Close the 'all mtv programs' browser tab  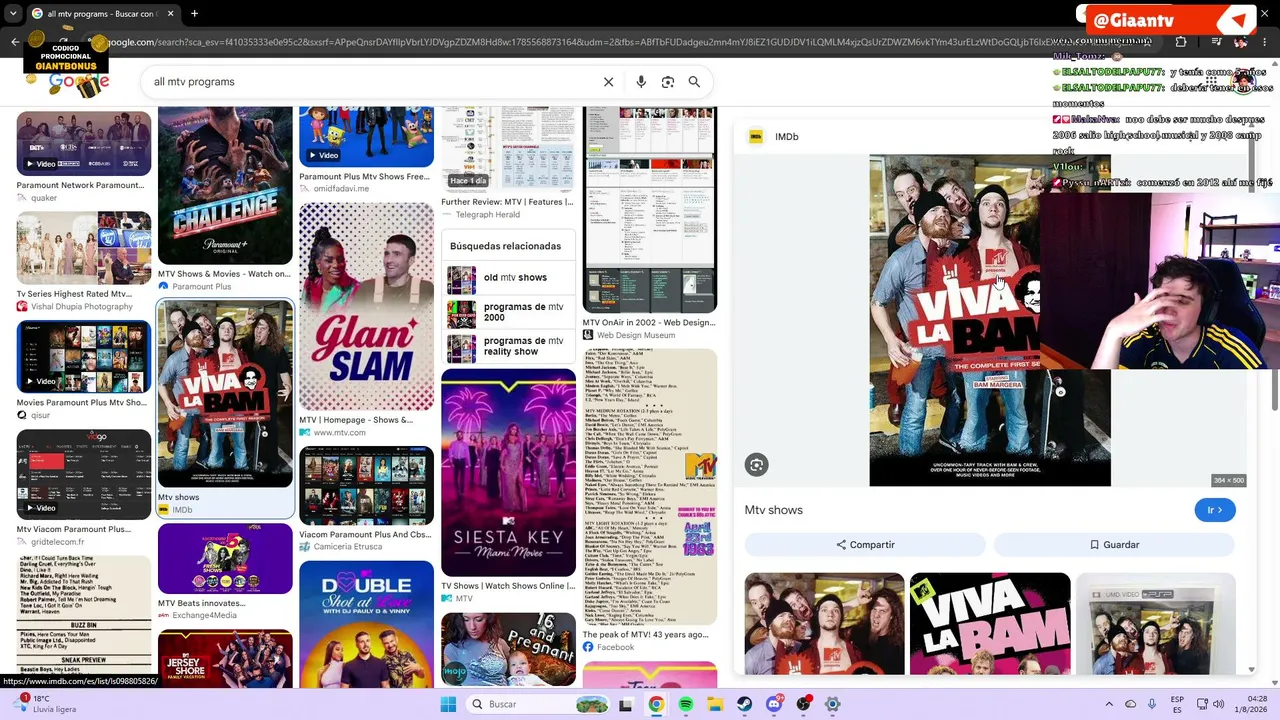click(170, 14)
